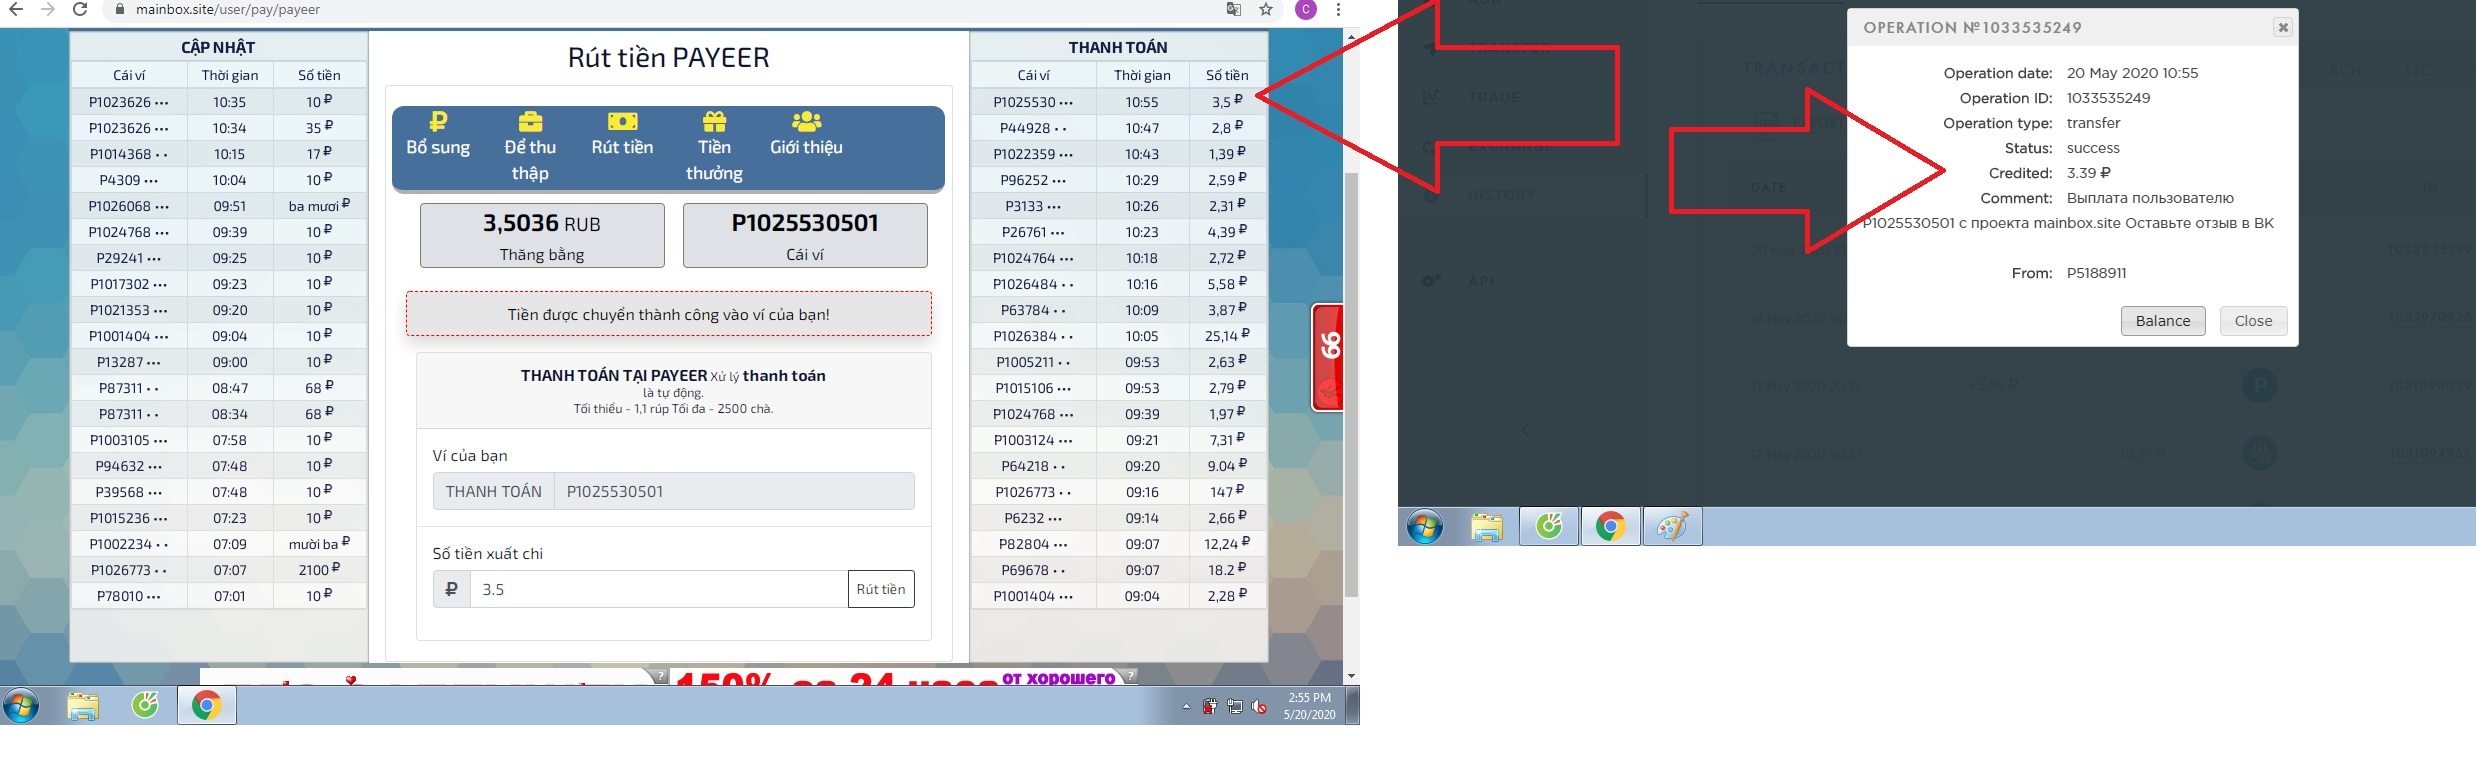Viewport: 2476px width, 768px height.
Task: Click wallet P4309 in the CẬP NHẬT table
Action: click(129, 180)
